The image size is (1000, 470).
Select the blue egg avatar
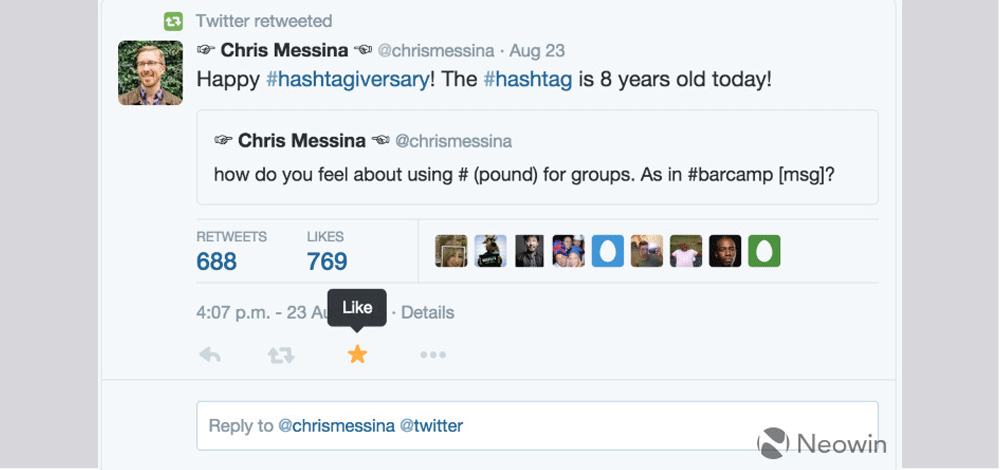click(607, 251)
